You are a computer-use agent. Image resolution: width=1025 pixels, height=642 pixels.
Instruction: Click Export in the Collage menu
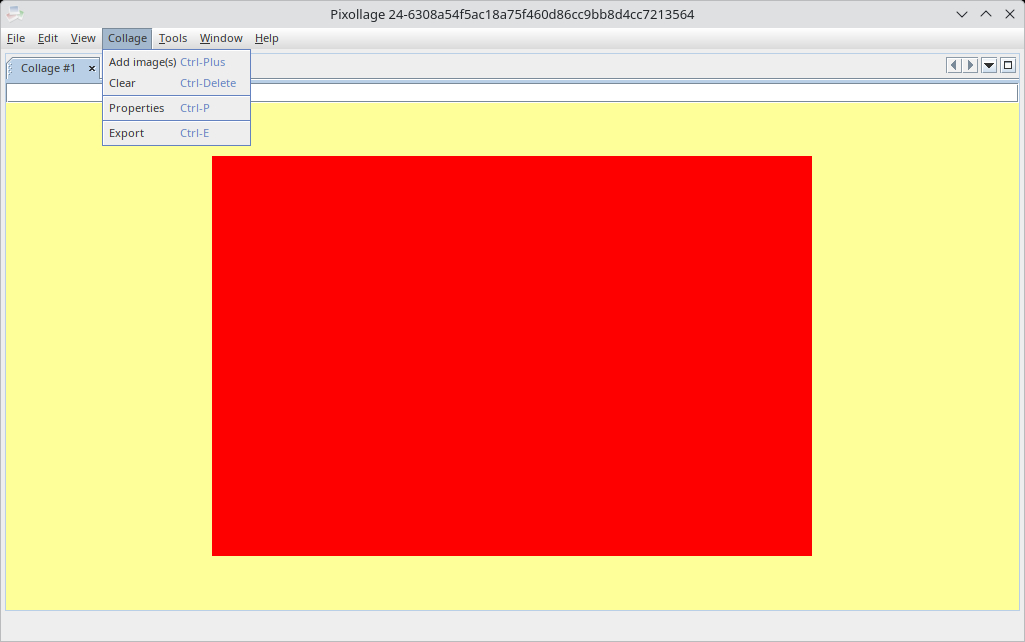pos(126,133)
